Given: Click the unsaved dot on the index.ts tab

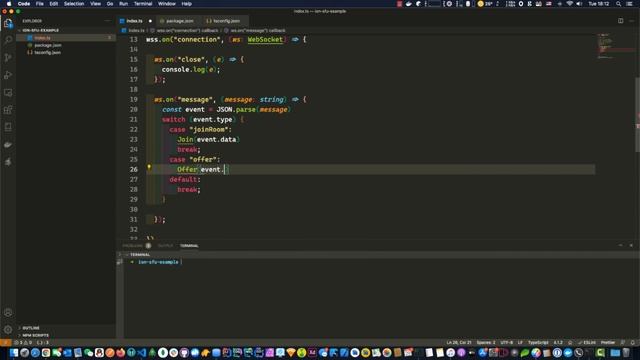Looking at the screenshot, I should pos(150,21).
